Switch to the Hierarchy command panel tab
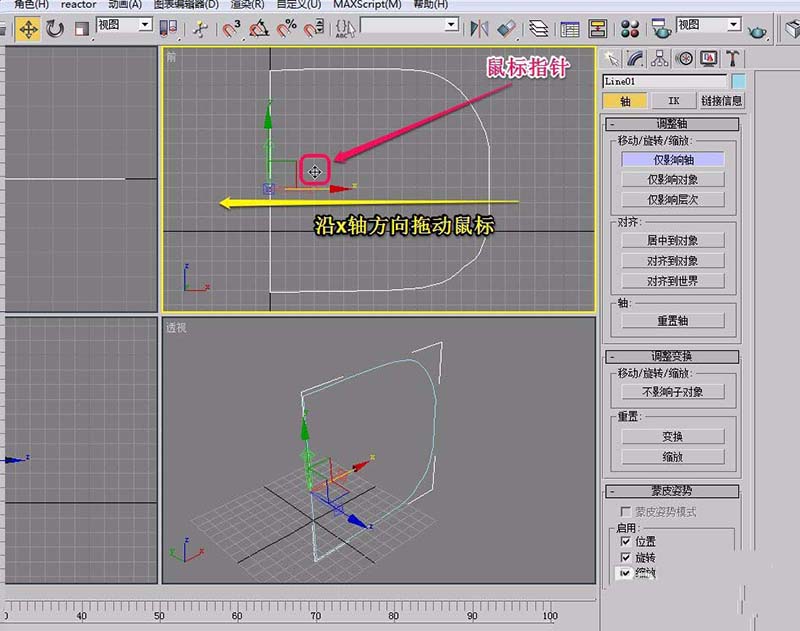This screenshot has width=800, height=631. pyautogui.click(x=660, y=59)
